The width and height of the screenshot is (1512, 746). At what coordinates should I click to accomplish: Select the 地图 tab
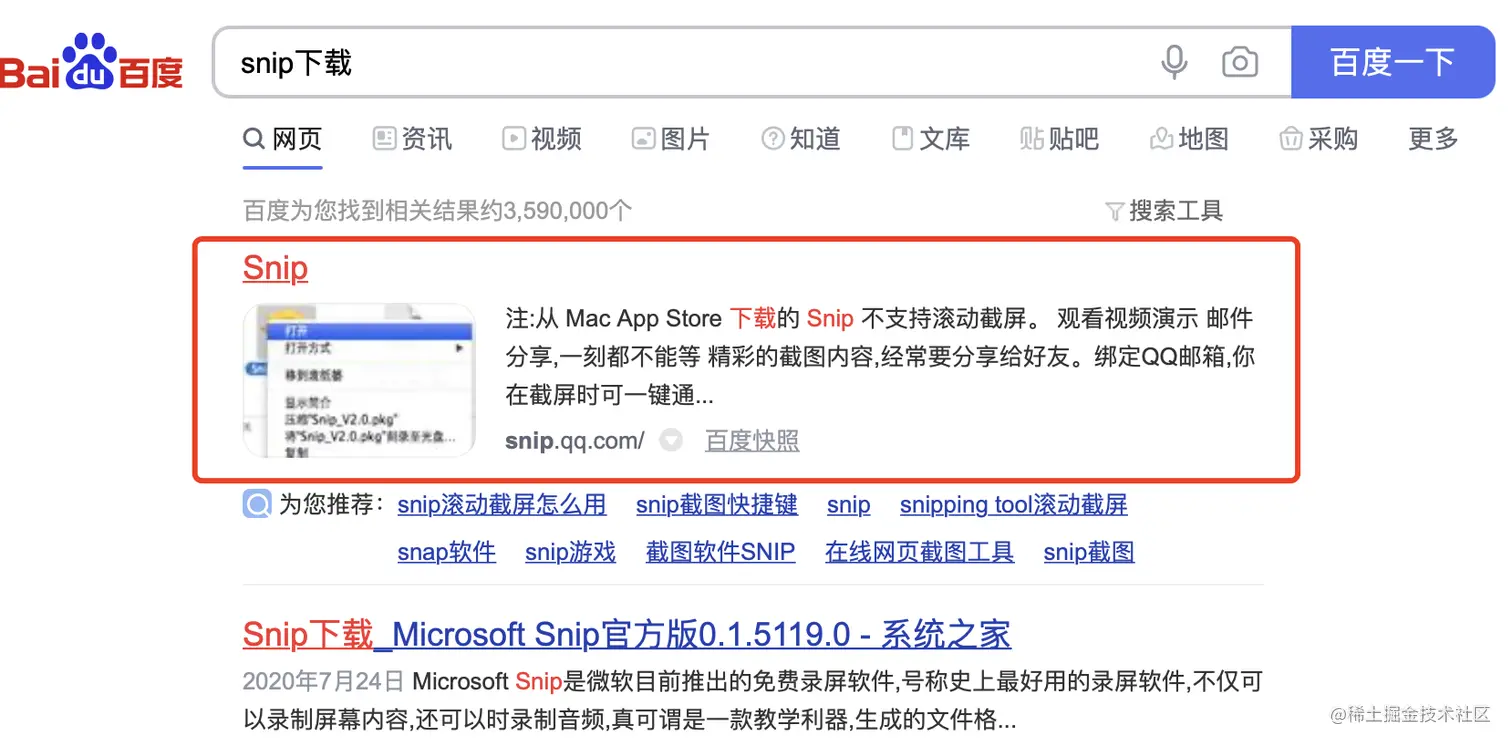(x=1189, y=139)
